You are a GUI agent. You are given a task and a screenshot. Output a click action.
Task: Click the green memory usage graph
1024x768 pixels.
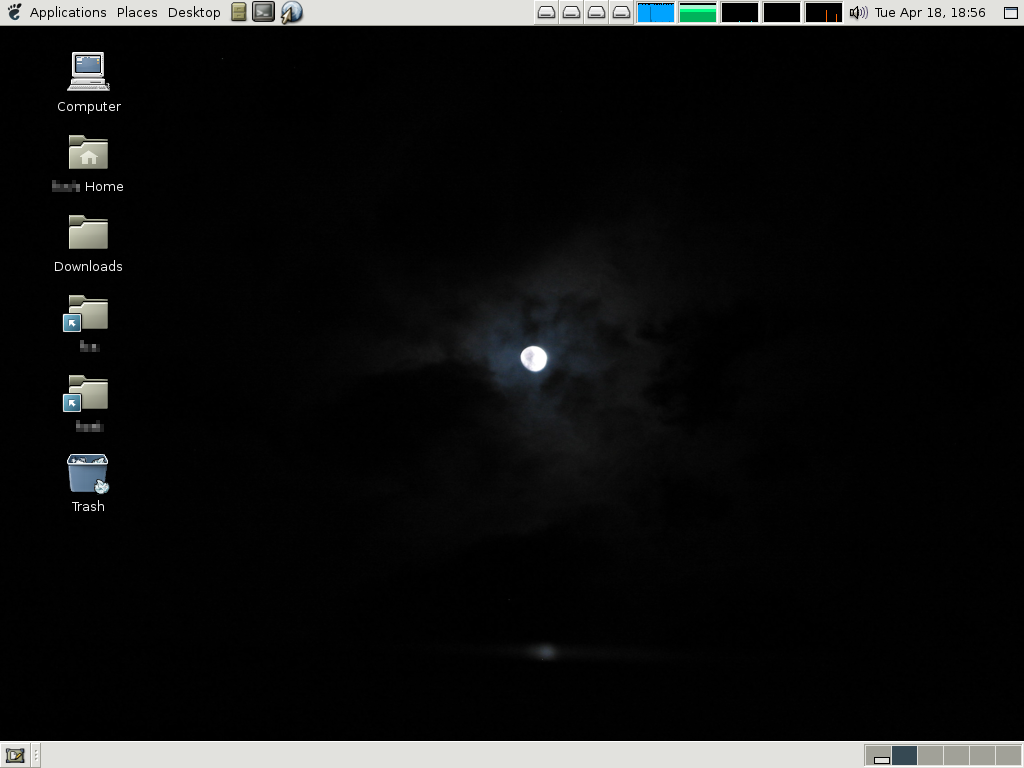pyautogui.click(x=697, y=12)
